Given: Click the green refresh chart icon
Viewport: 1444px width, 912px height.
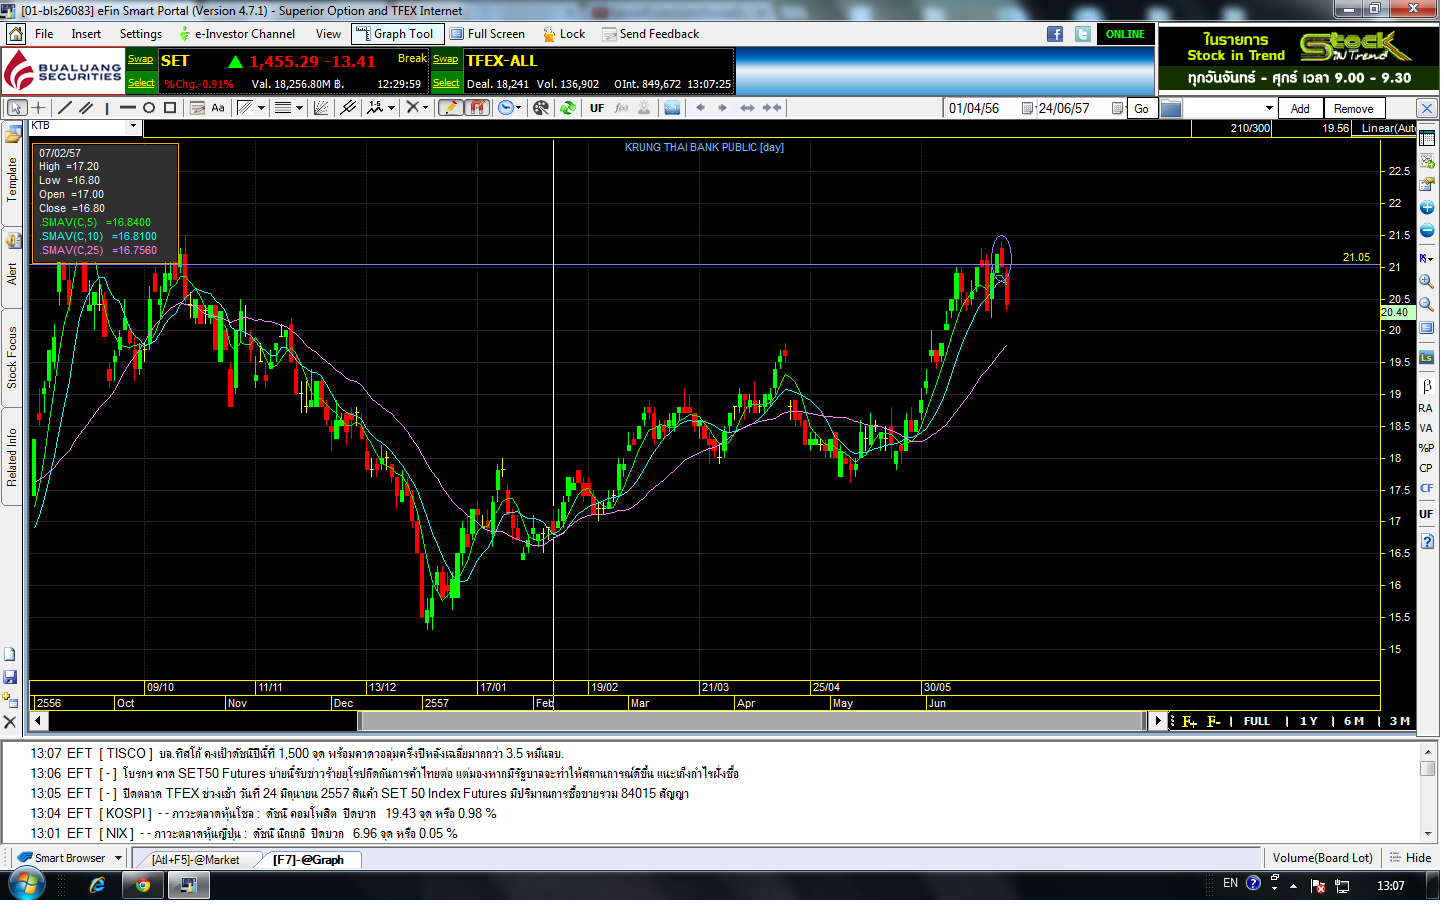Looking at the screenshot, I should [568, 108].
